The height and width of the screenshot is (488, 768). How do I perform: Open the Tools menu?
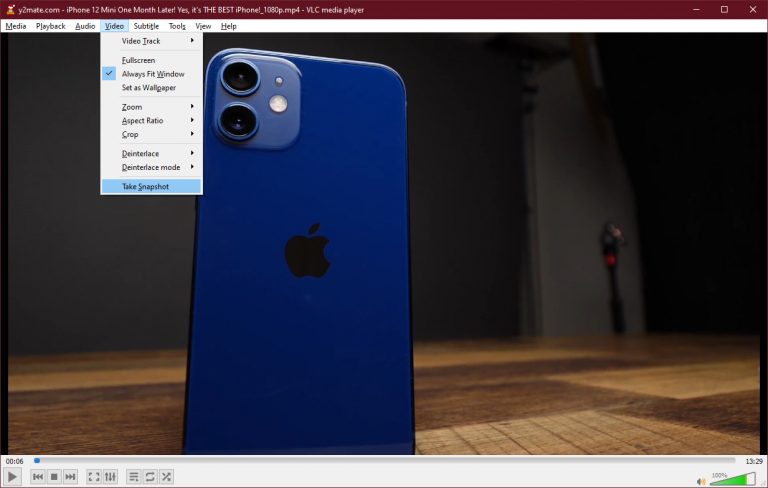click(177, 26)
